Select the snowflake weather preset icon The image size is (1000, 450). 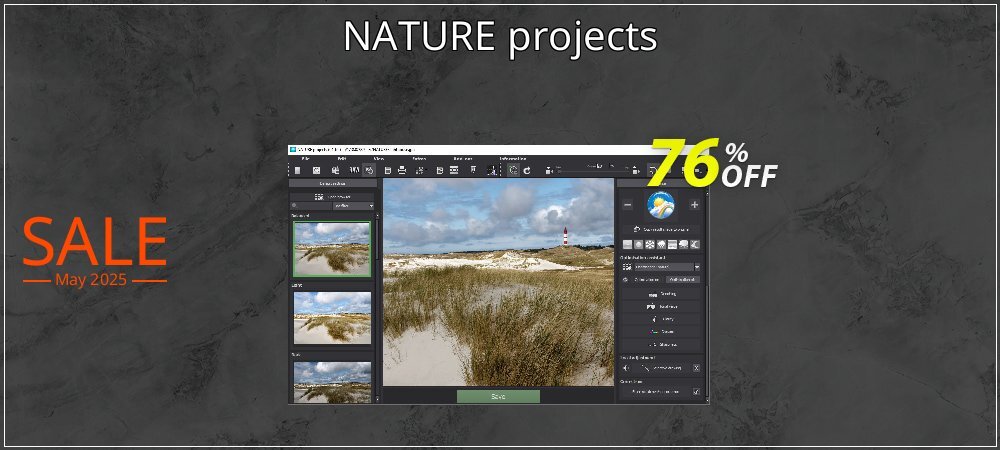(x=649, y=245)
